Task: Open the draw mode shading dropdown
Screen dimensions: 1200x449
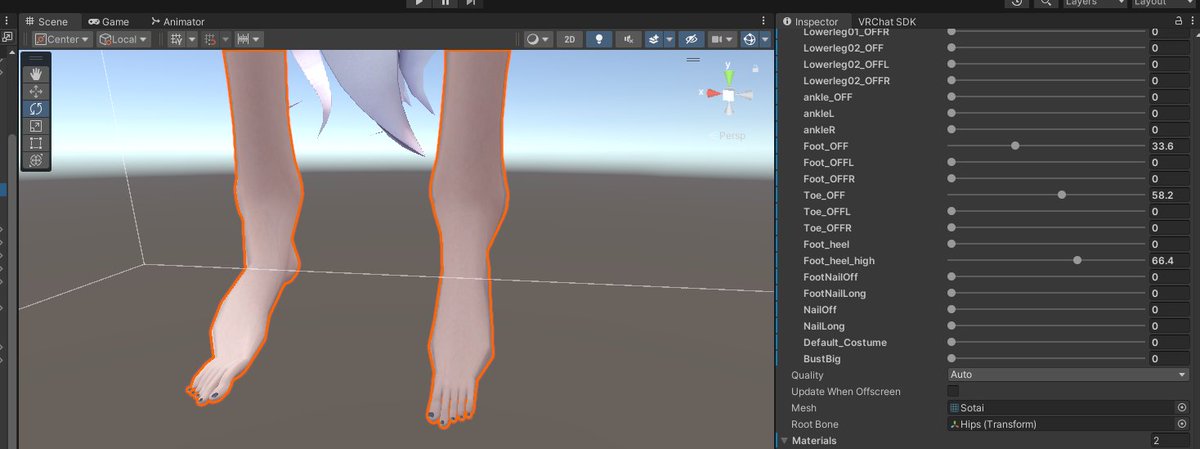Action: [x=538, y=39]
